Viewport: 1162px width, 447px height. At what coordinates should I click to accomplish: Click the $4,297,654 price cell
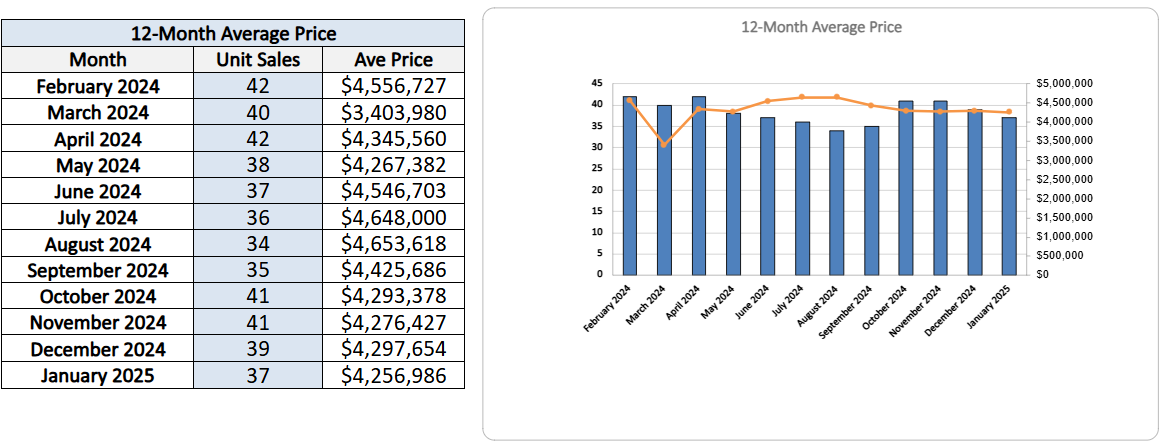click(x=394, y=349)
